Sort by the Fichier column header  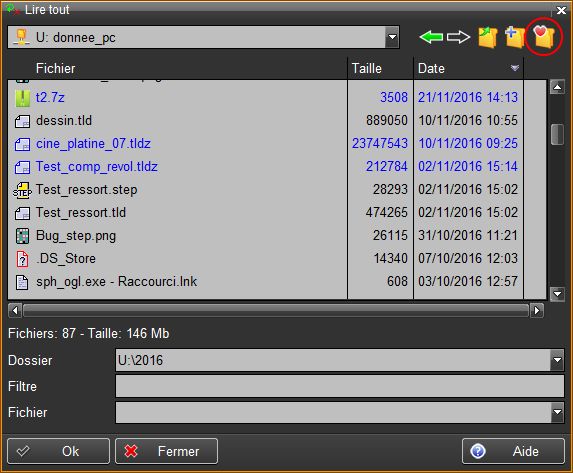[177, 68]
